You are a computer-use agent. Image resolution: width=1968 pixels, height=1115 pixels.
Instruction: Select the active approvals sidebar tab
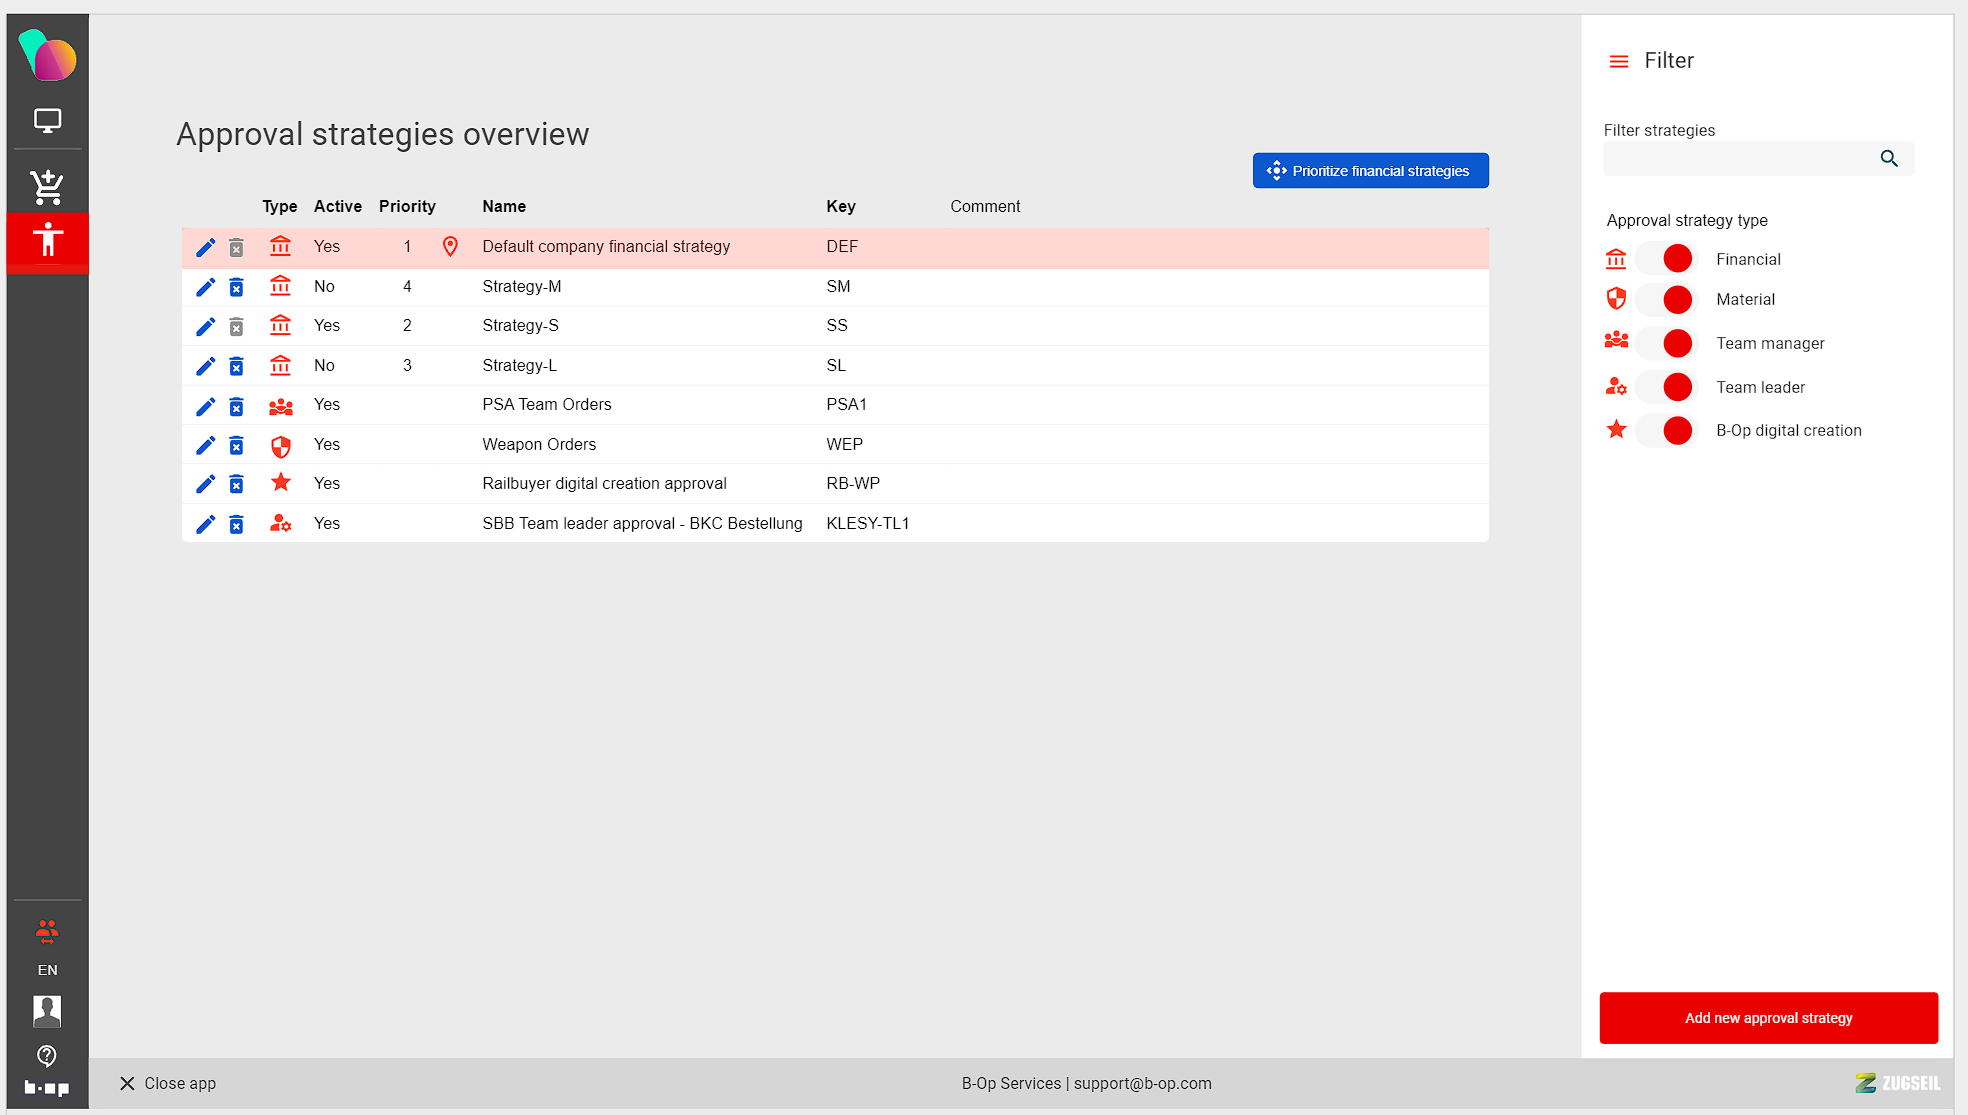click(47, 240)
